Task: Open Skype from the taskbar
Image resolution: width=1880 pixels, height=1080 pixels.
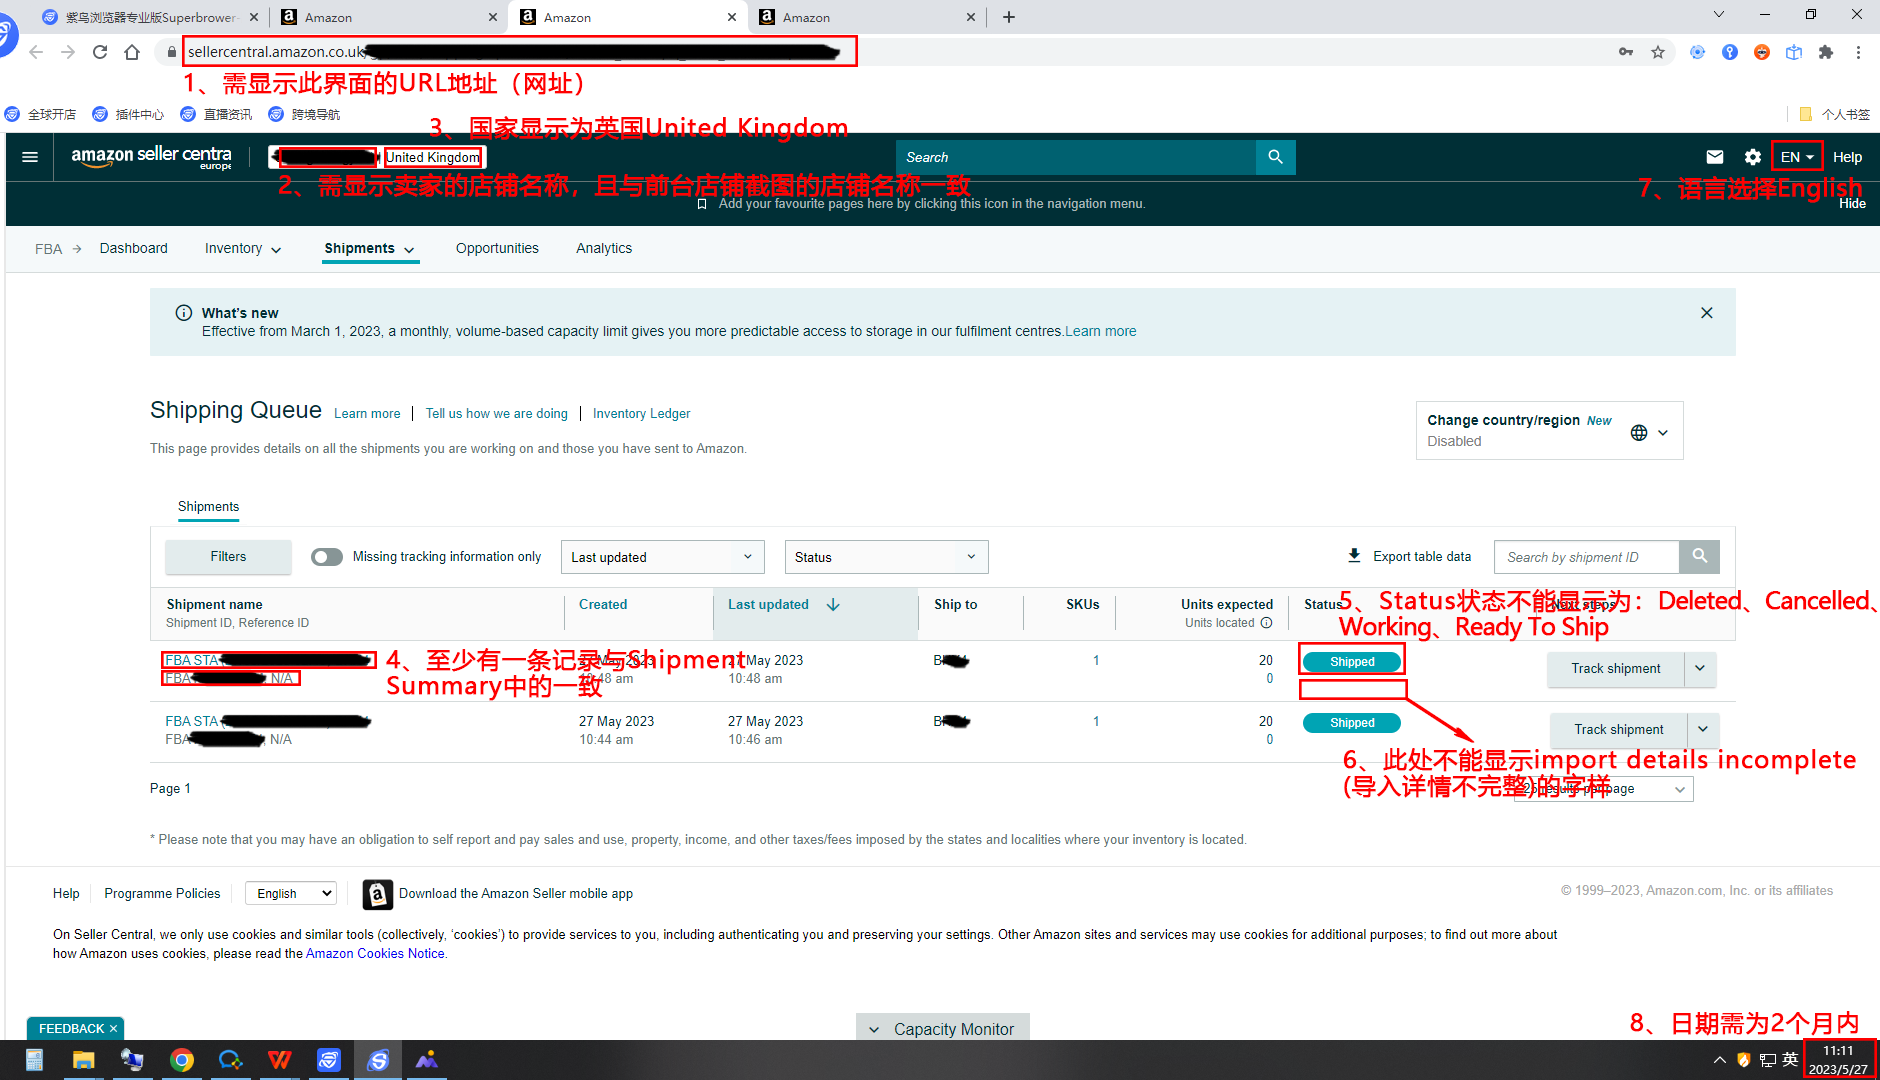Action: click(x=378, y=1060)
